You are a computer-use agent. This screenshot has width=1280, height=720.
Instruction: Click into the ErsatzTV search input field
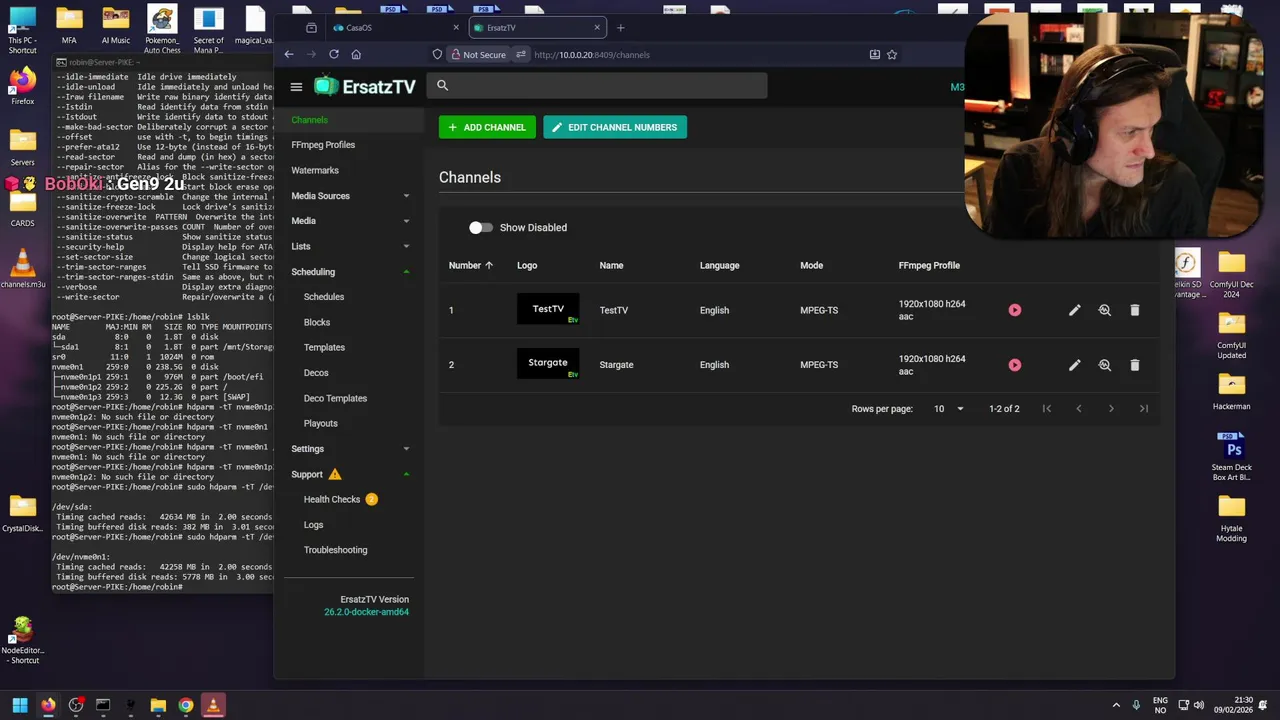tap(597, 86)
